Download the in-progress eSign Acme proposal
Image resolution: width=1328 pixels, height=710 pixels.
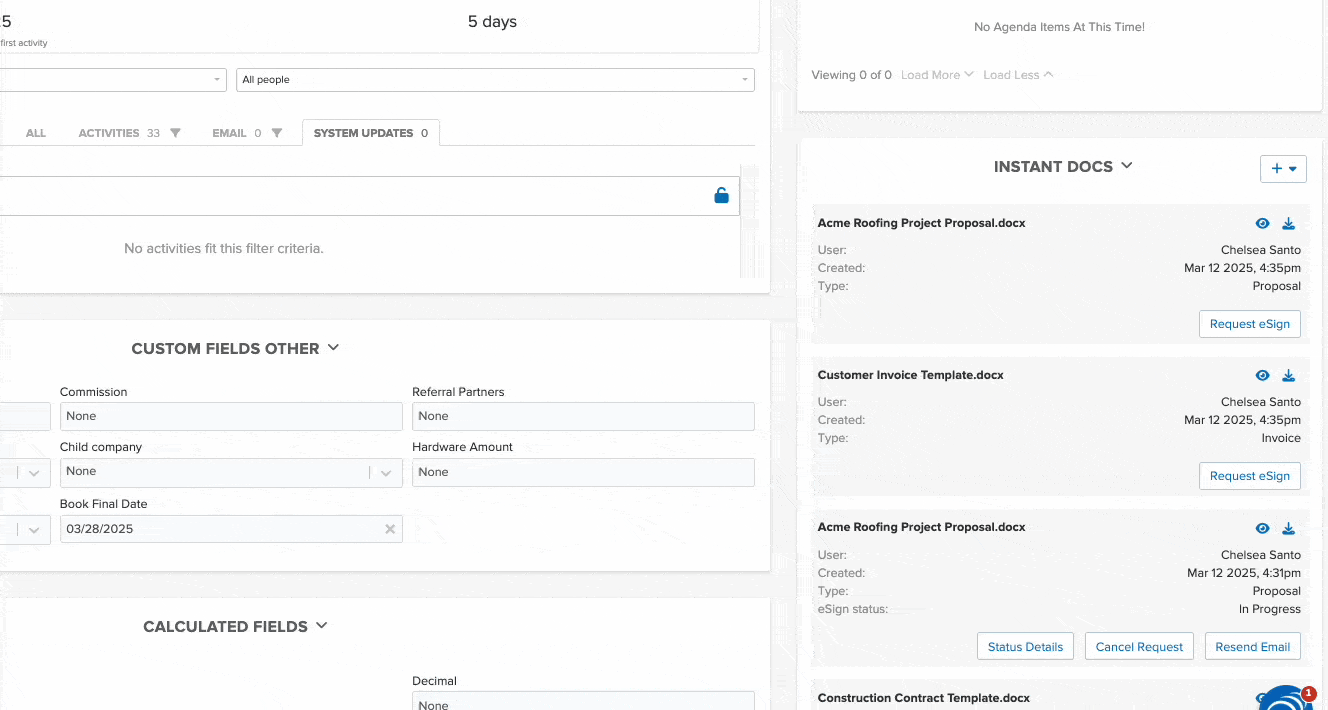click(1289, 528)
